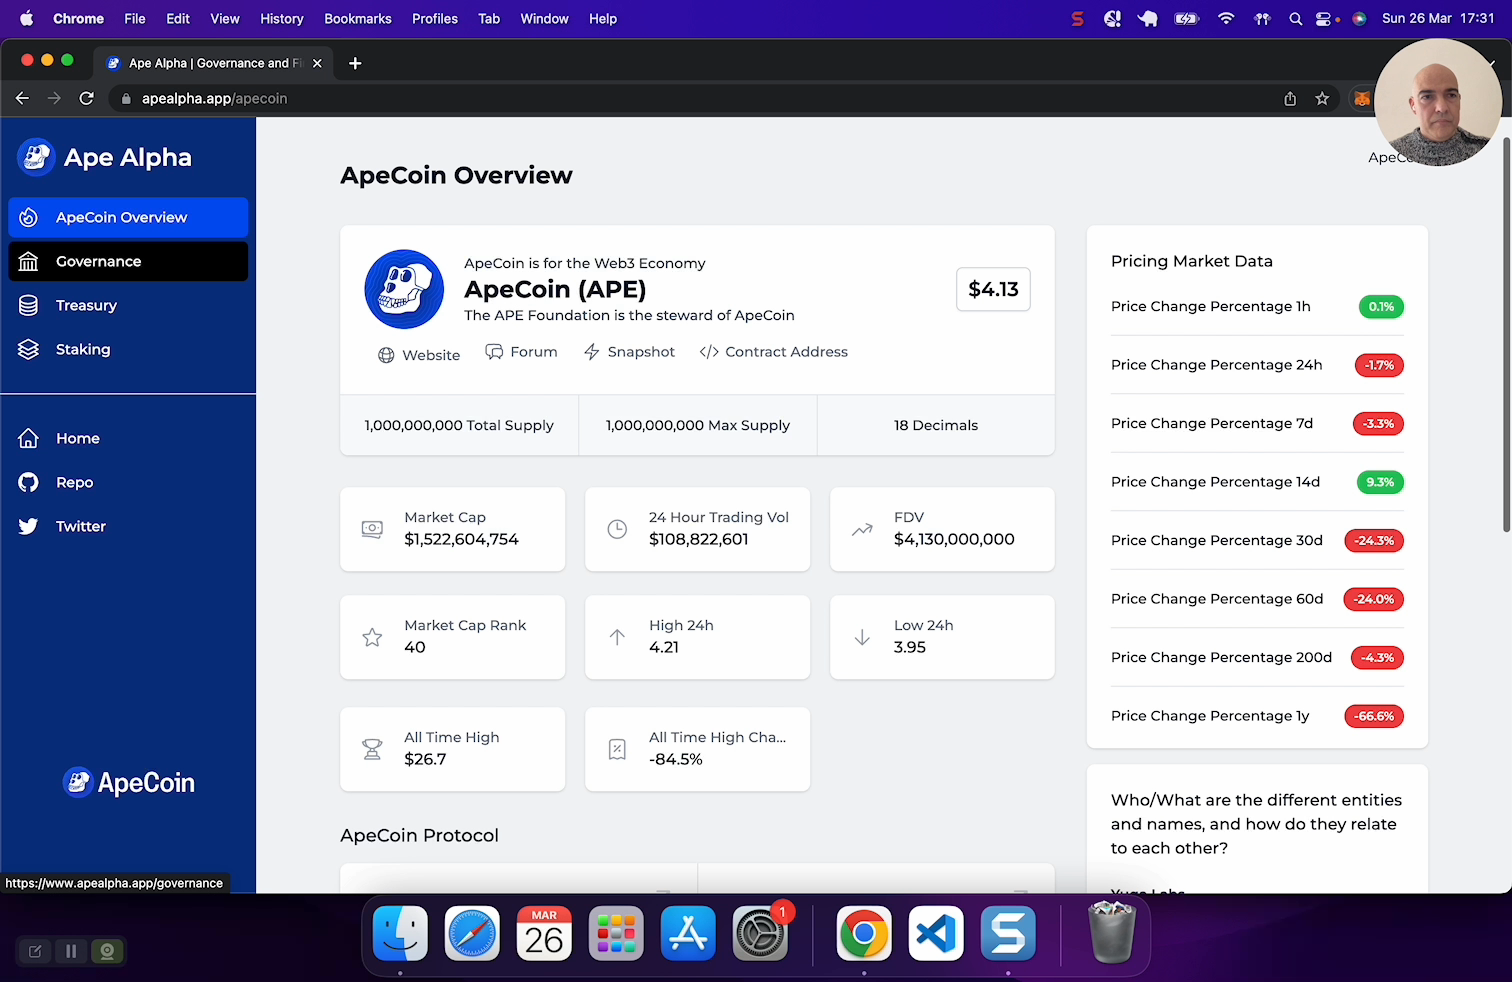This screenshot has height=982, width=1512.
Task: Click the Market Cap Rank star icon
Action: click(x=372, y=637)
